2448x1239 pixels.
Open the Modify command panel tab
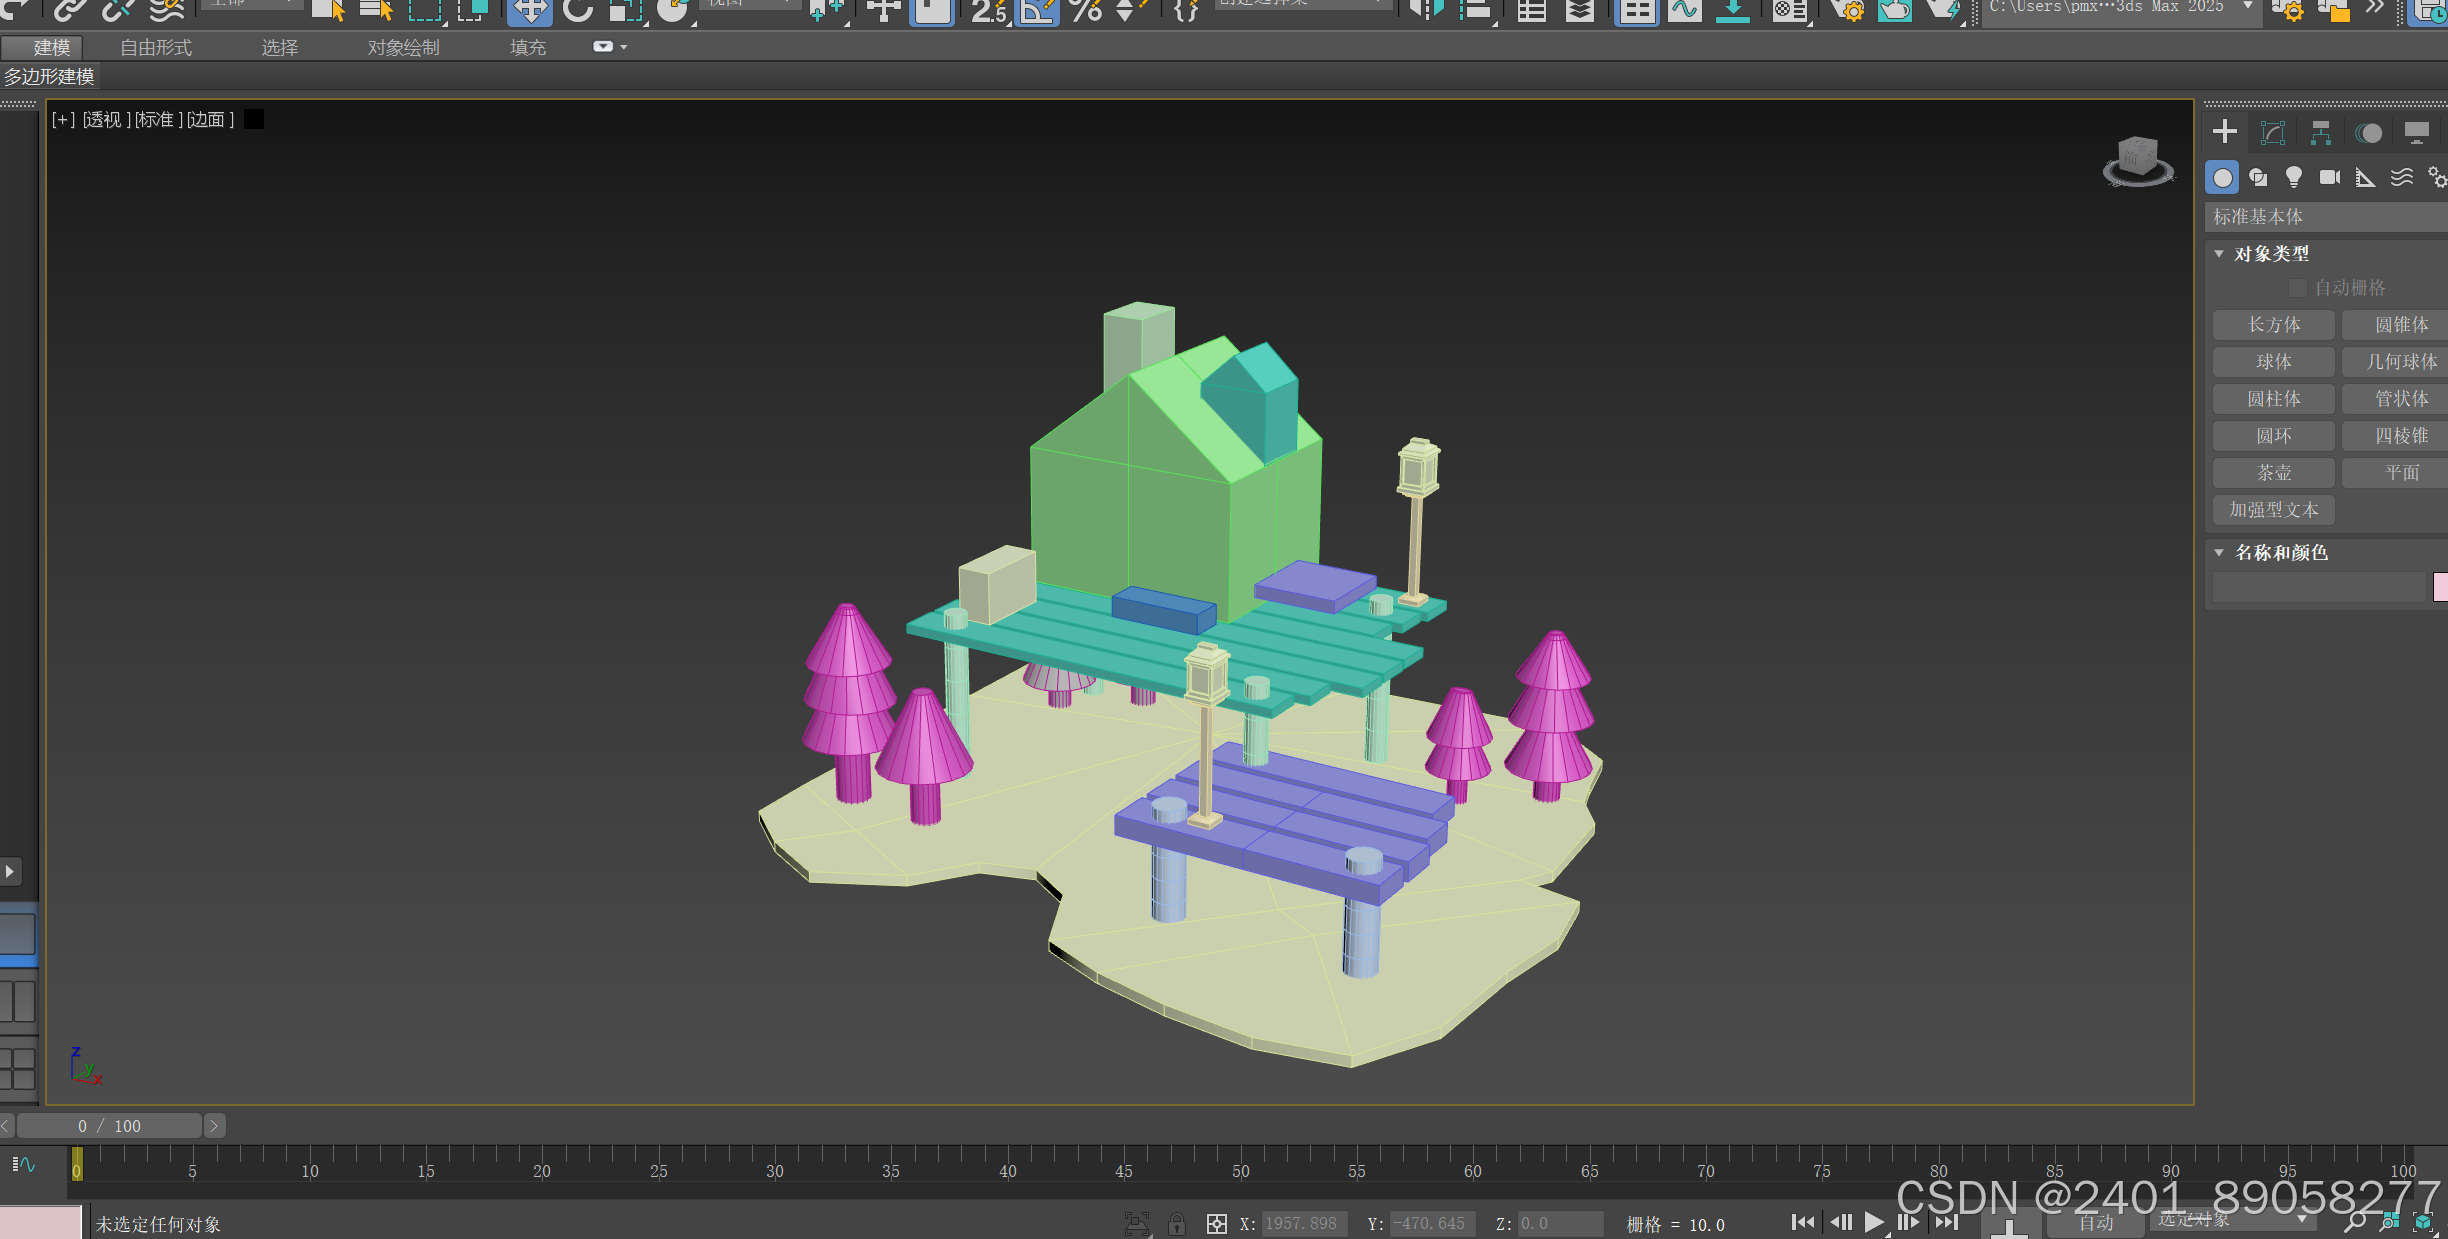(x=2273, y=133)
